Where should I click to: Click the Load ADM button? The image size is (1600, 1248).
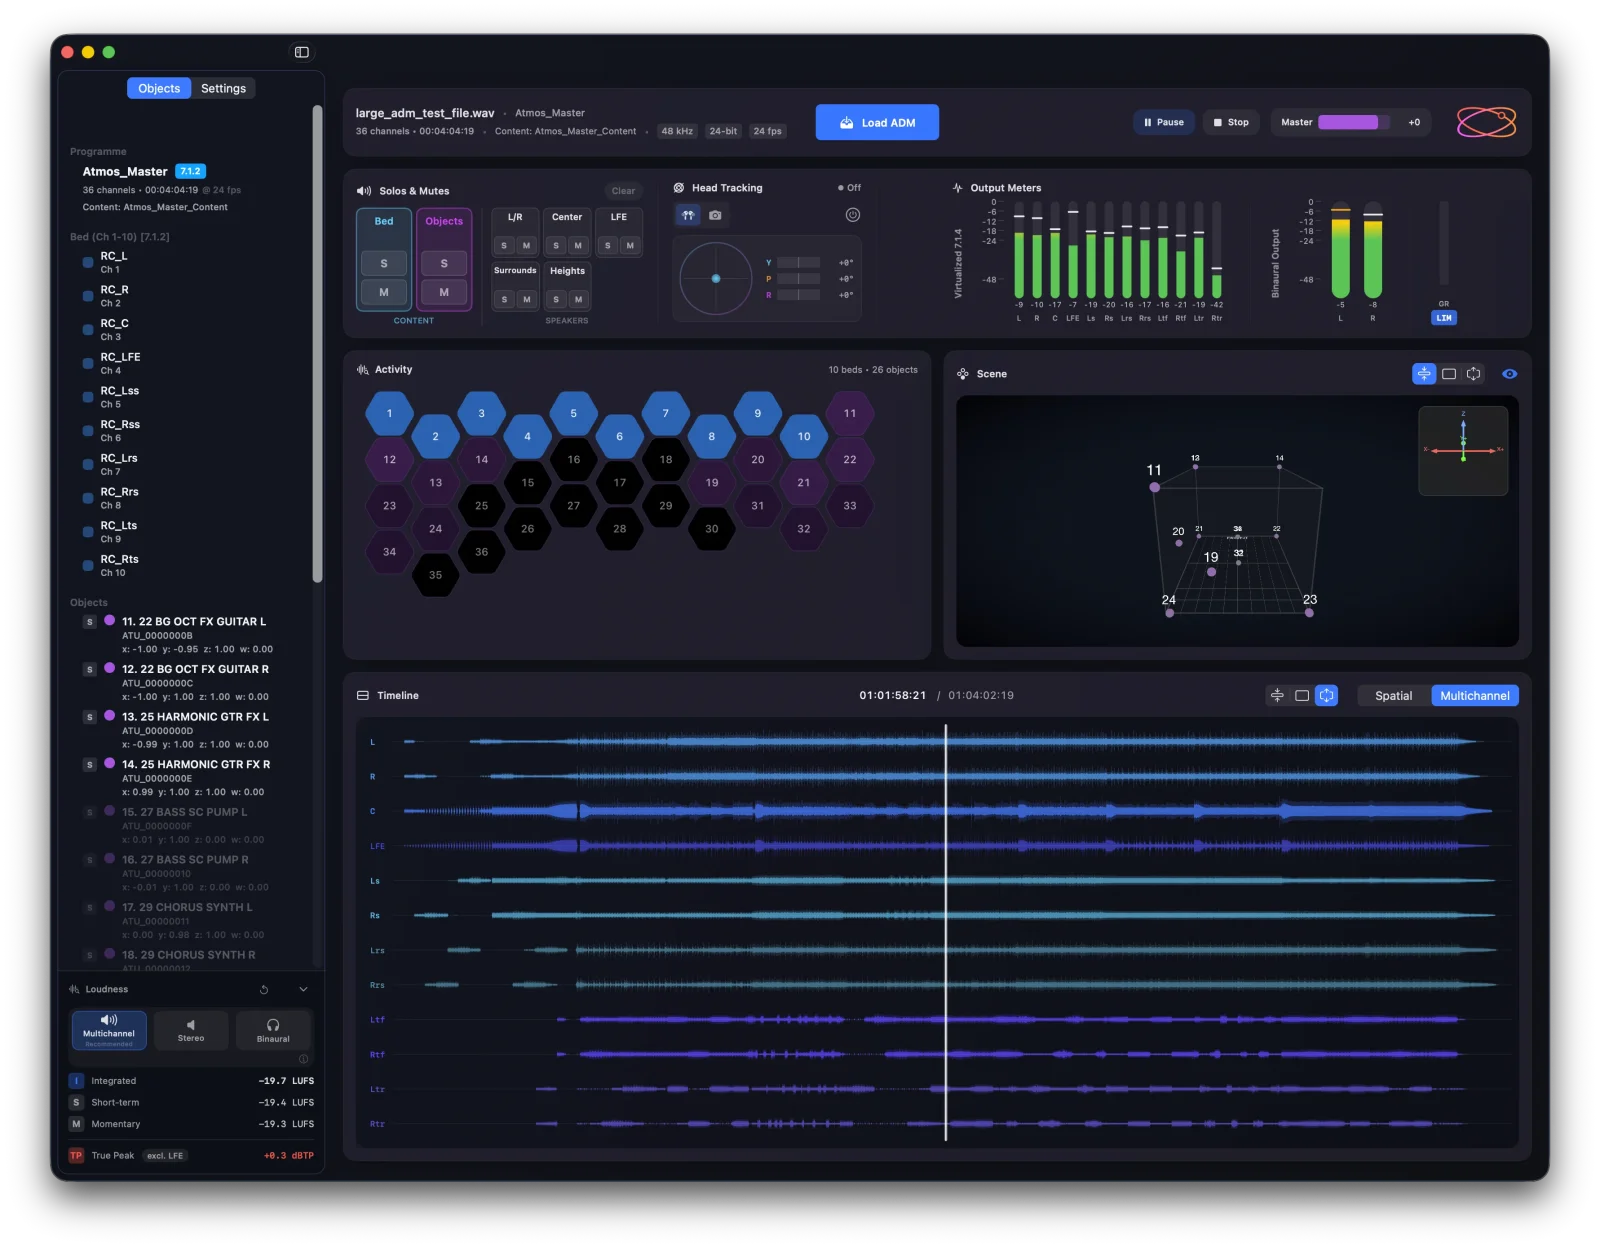tap(877, 122)
